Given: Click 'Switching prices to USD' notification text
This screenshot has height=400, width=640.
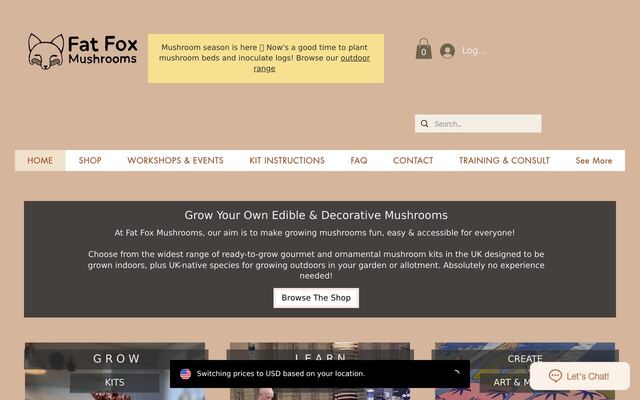Looking at the screenshot, I should pyautogui.click(x=281, y=373).
